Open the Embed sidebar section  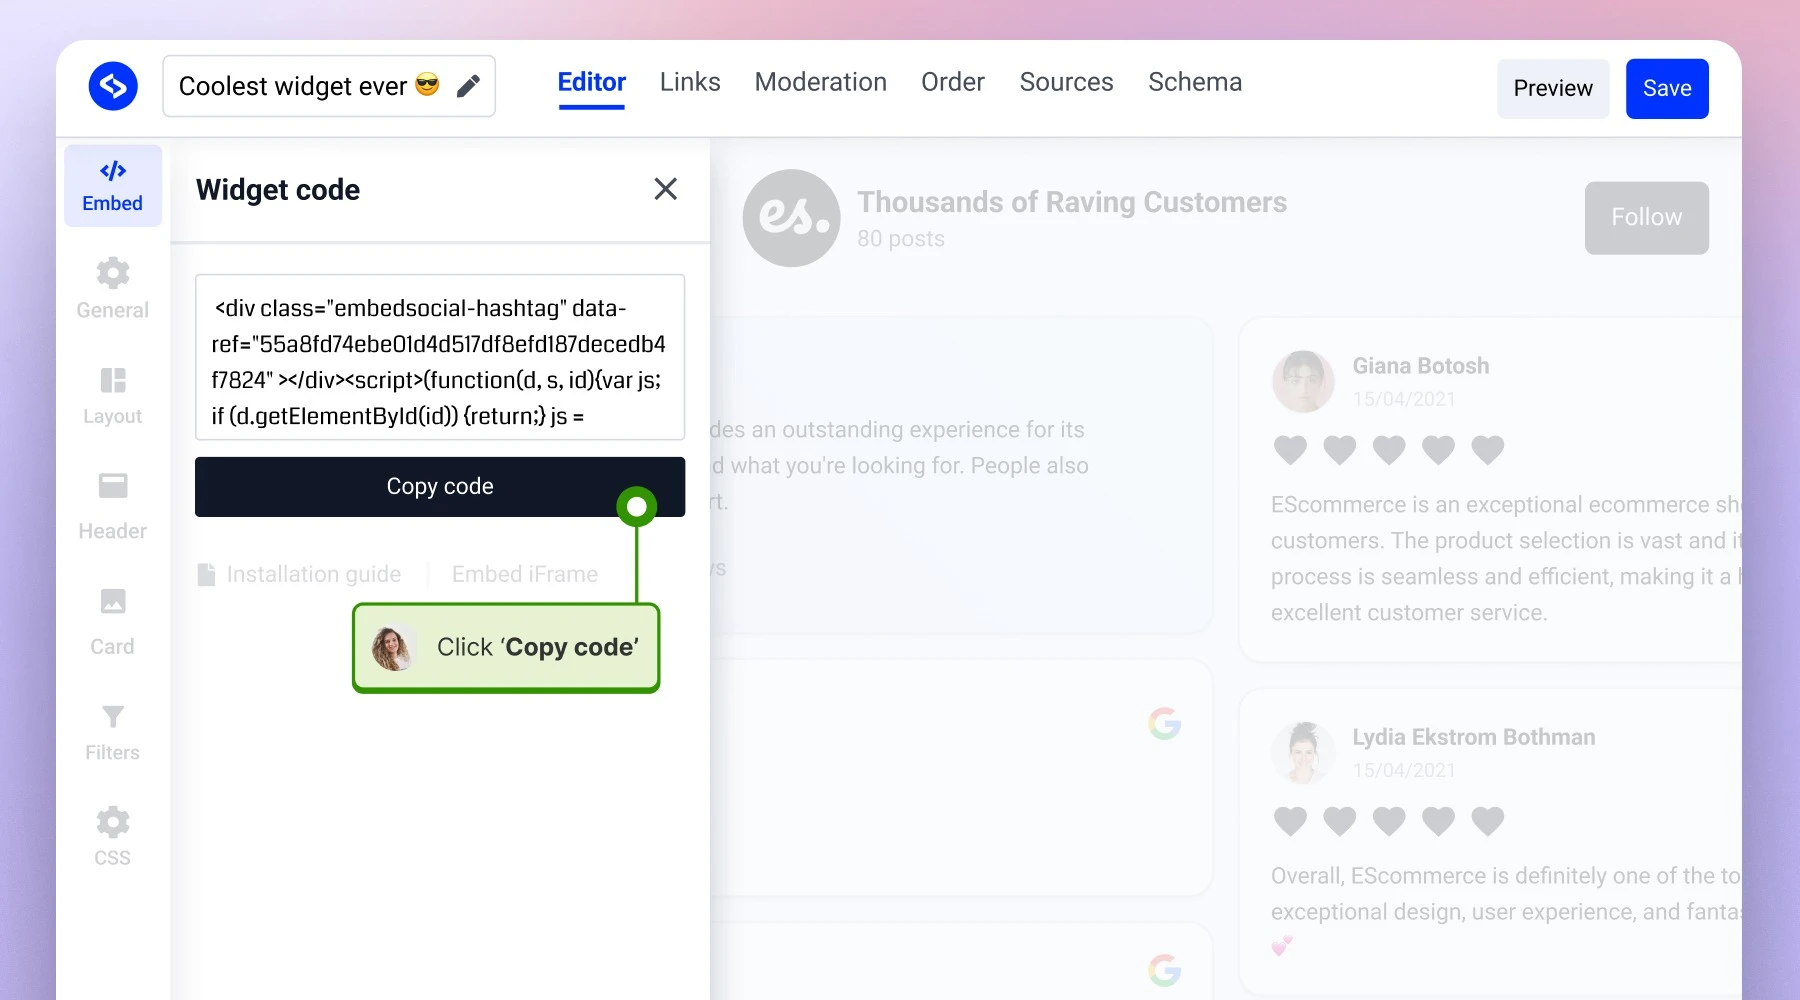pyautogui.click(x=113, y=186)
